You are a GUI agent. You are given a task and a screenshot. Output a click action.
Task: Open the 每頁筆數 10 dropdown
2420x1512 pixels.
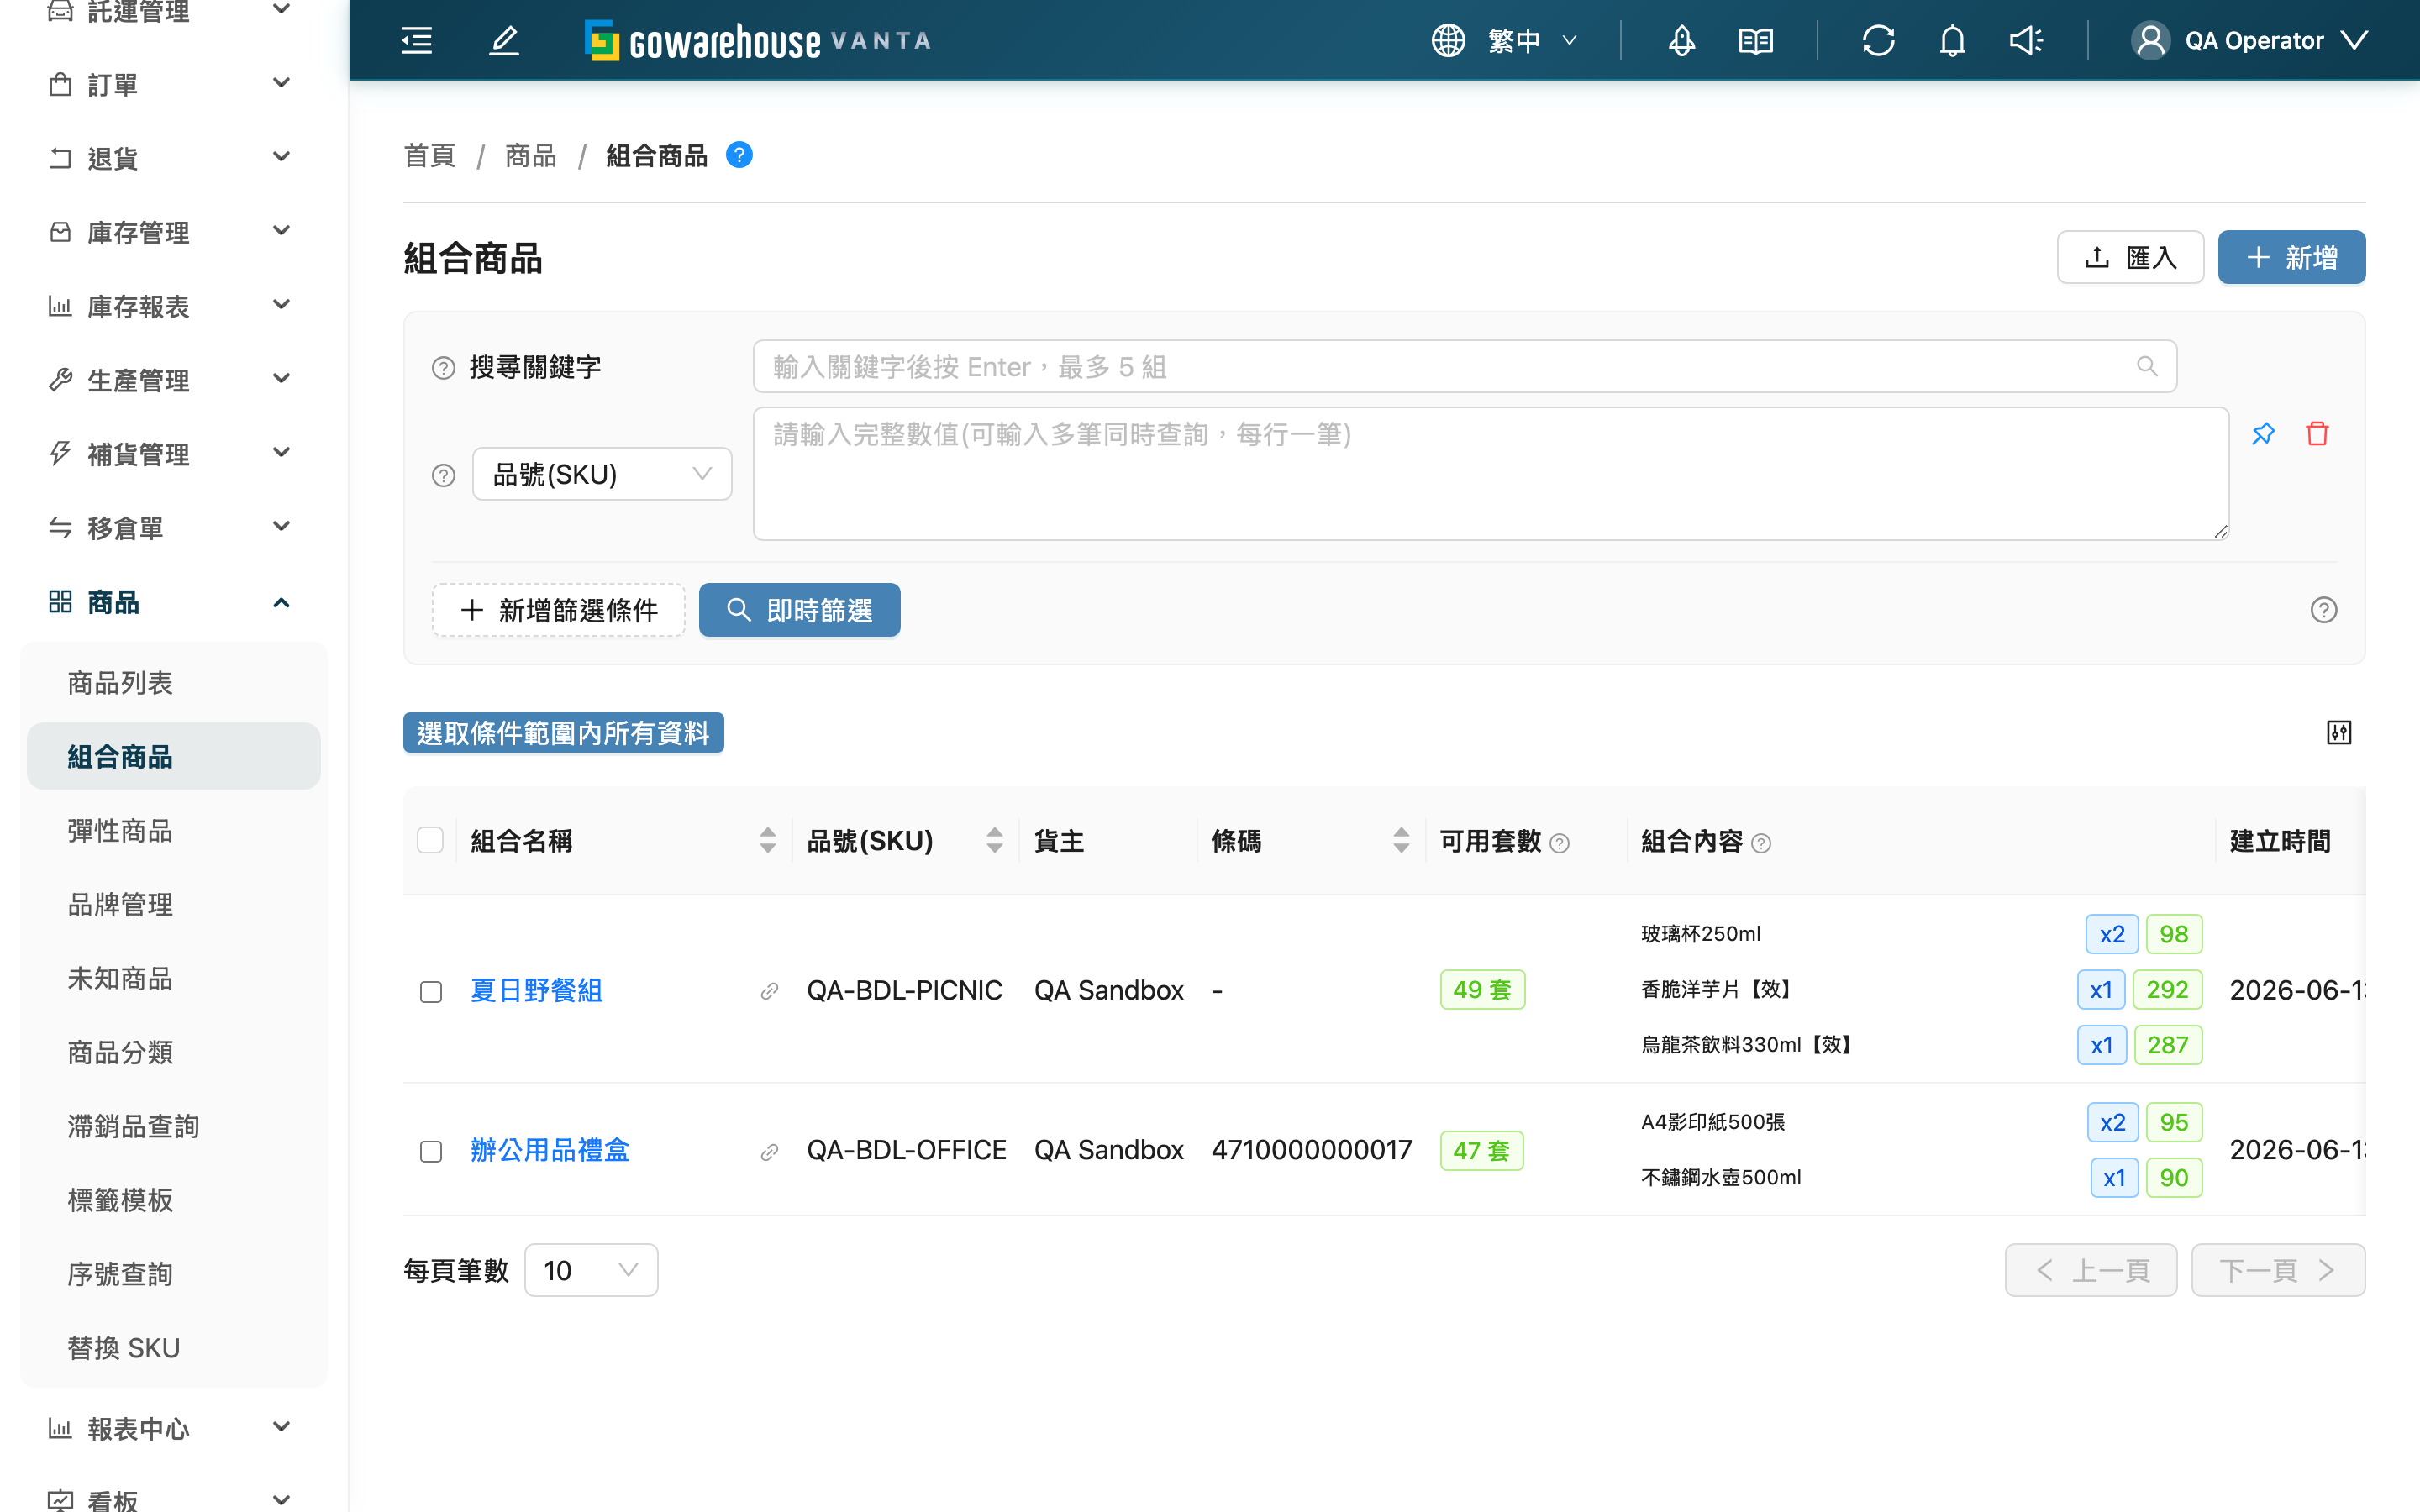click(590, 1270)
